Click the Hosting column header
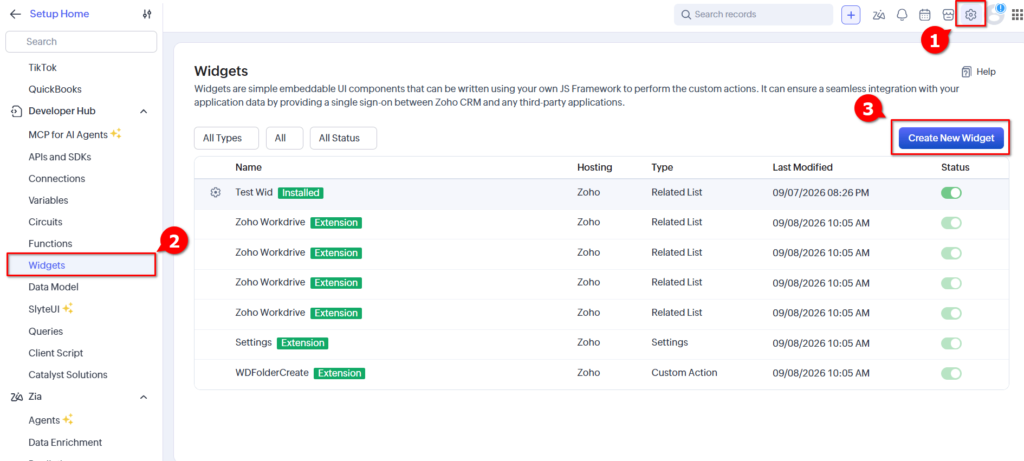1024x461 pixels. pos(594,167)
